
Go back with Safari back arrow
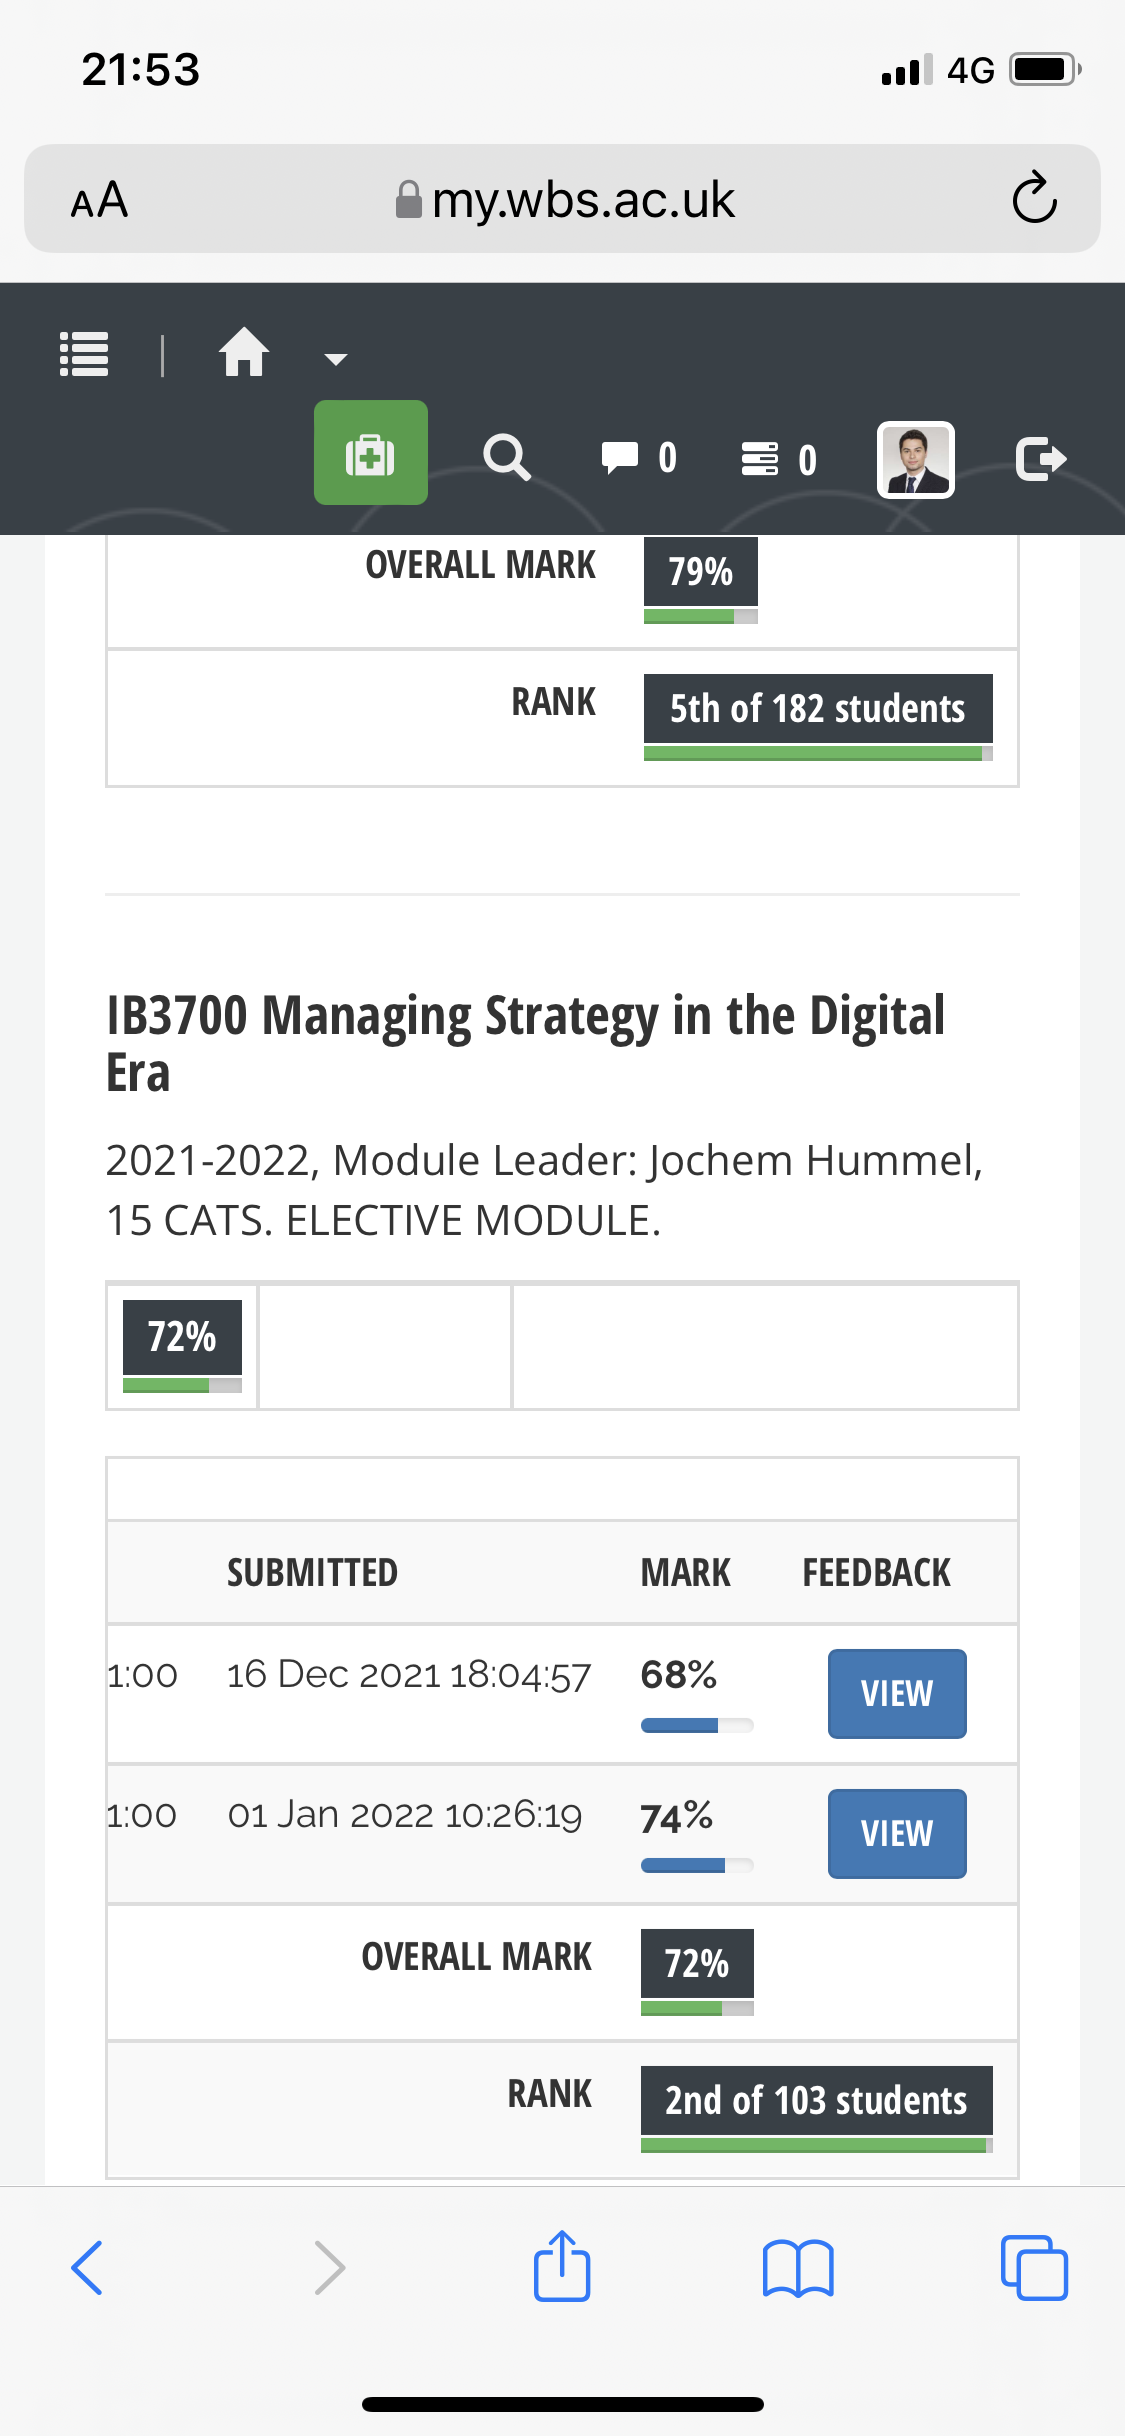click(87, 2268)
